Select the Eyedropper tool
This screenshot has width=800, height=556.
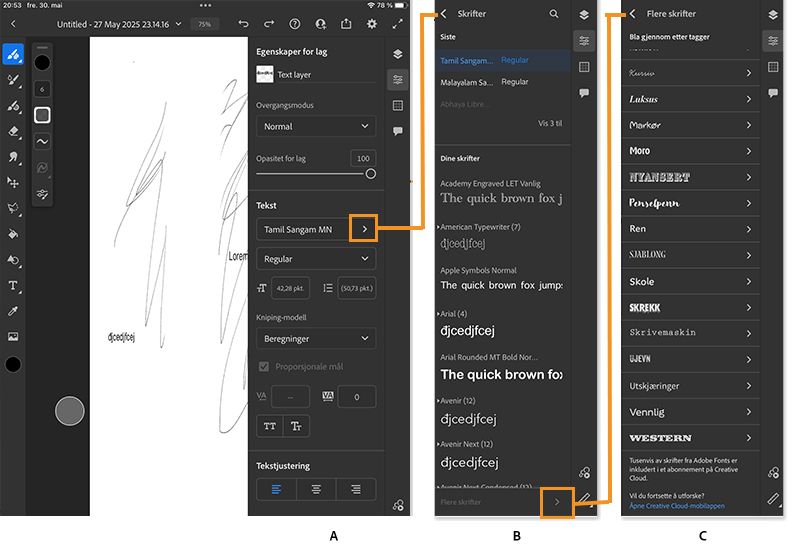(x=13, y=311)
